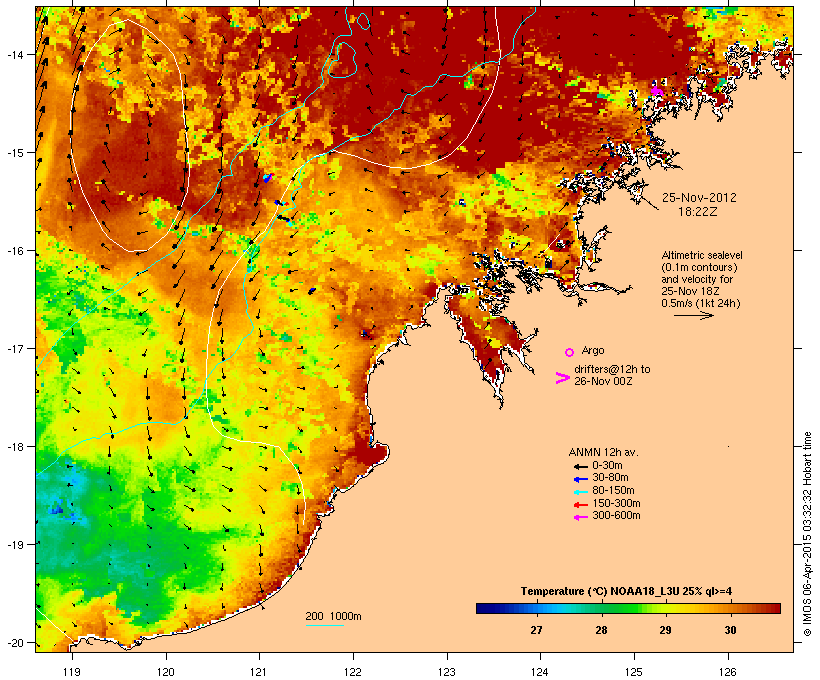
Task: Click the latitude axis label -18
Action: click(x=14, y=446)
